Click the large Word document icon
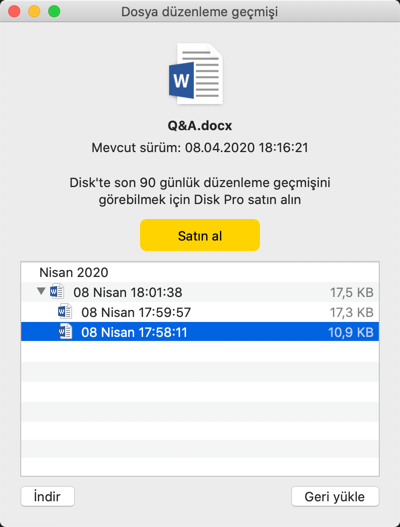Image resolution: width=400 pixels, height=527 pixels. pos(196,74)
